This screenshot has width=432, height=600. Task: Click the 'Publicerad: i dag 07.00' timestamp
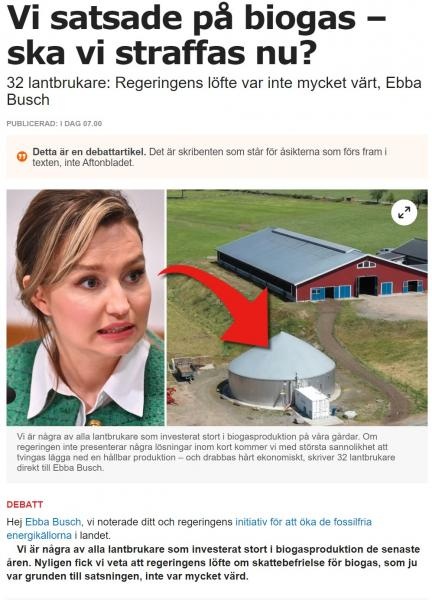point(54,124)
